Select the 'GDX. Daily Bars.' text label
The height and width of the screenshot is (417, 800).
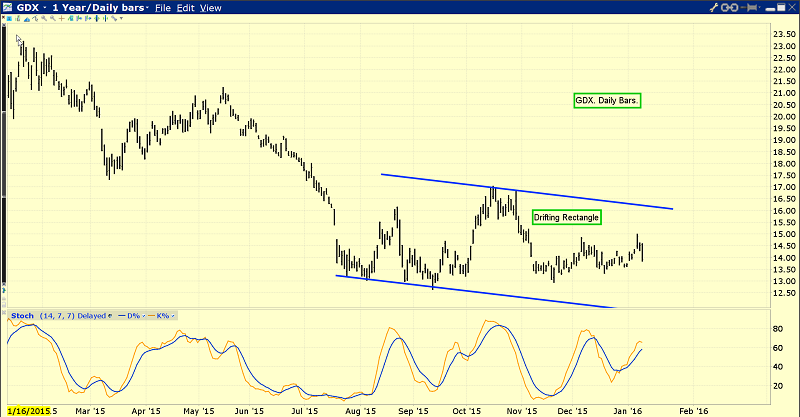click(607, 101)
